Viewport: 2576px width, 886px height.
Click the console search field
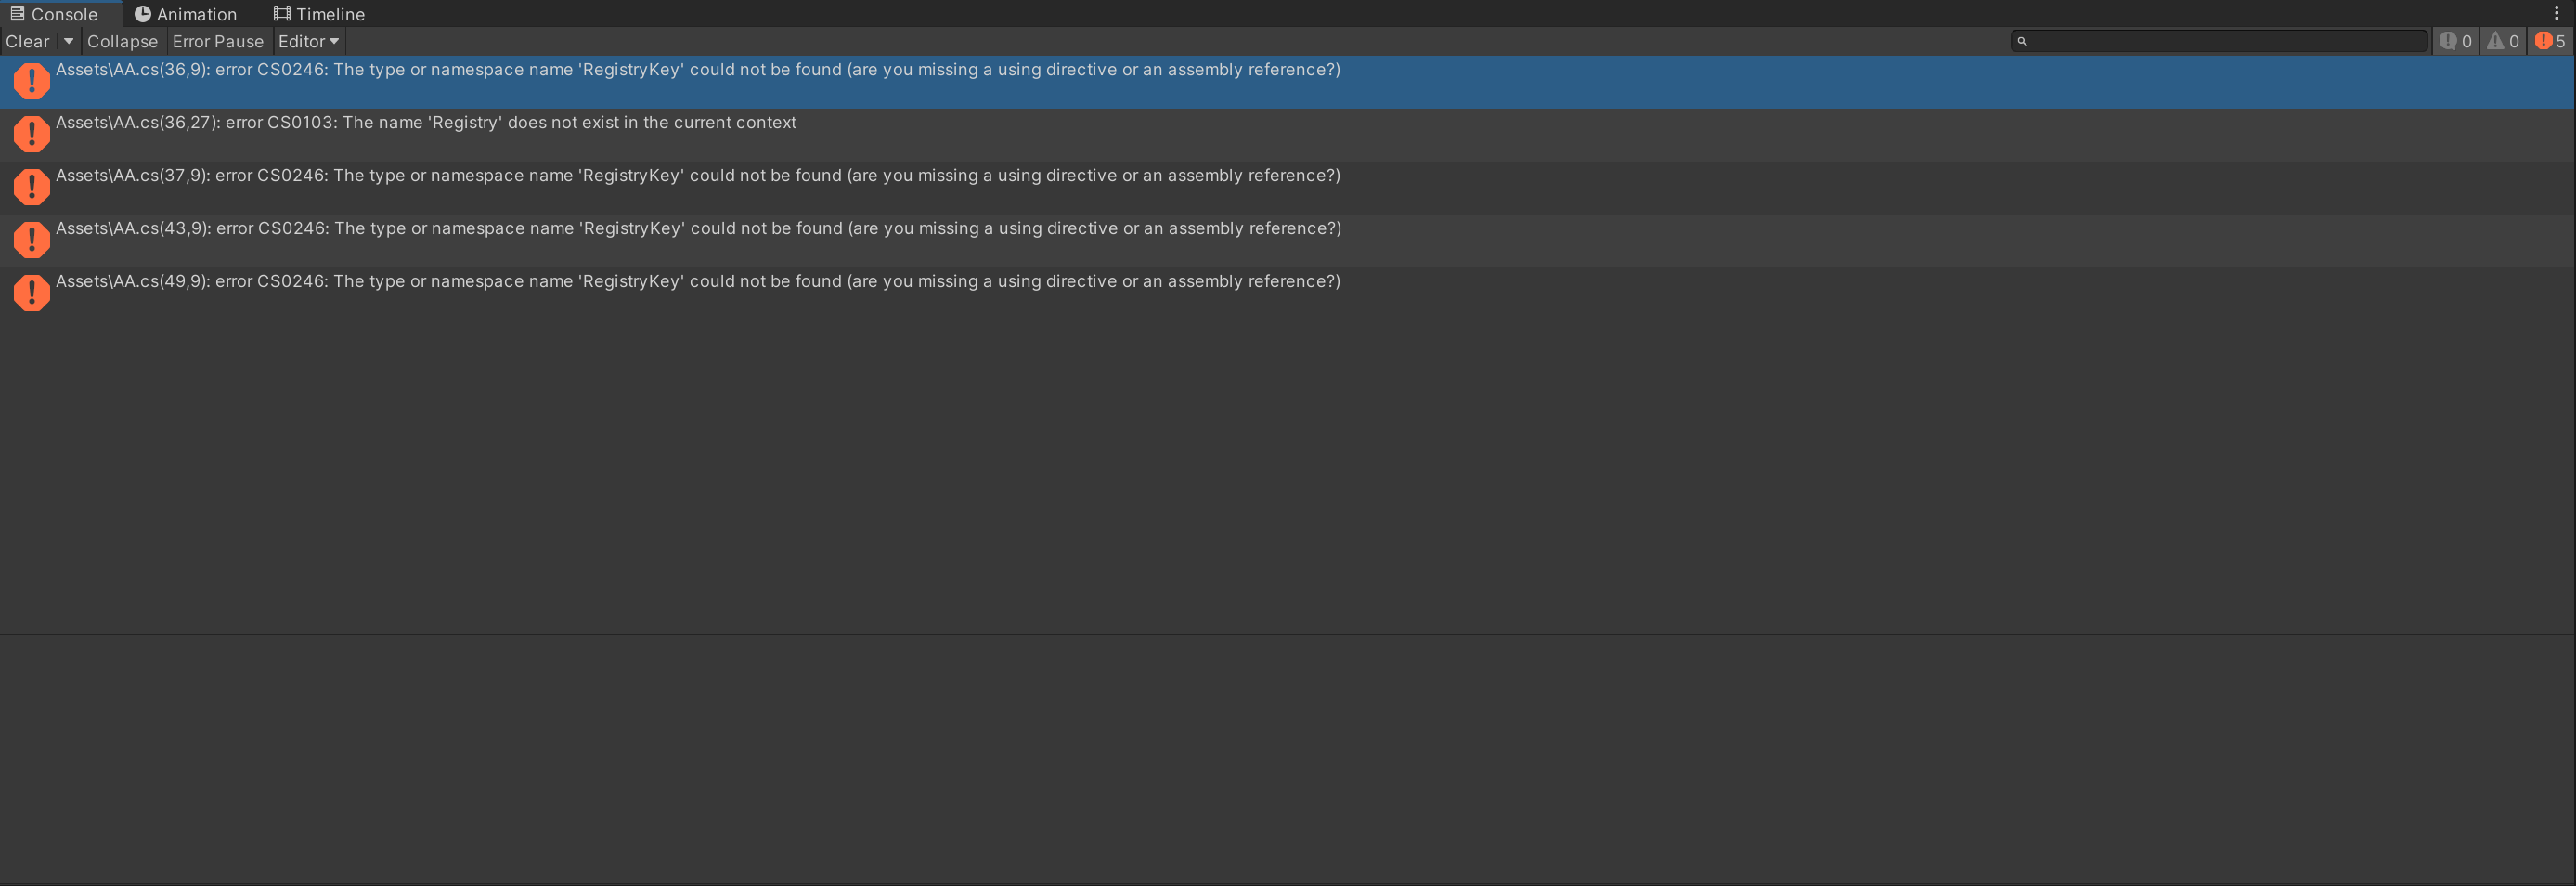2219,41
